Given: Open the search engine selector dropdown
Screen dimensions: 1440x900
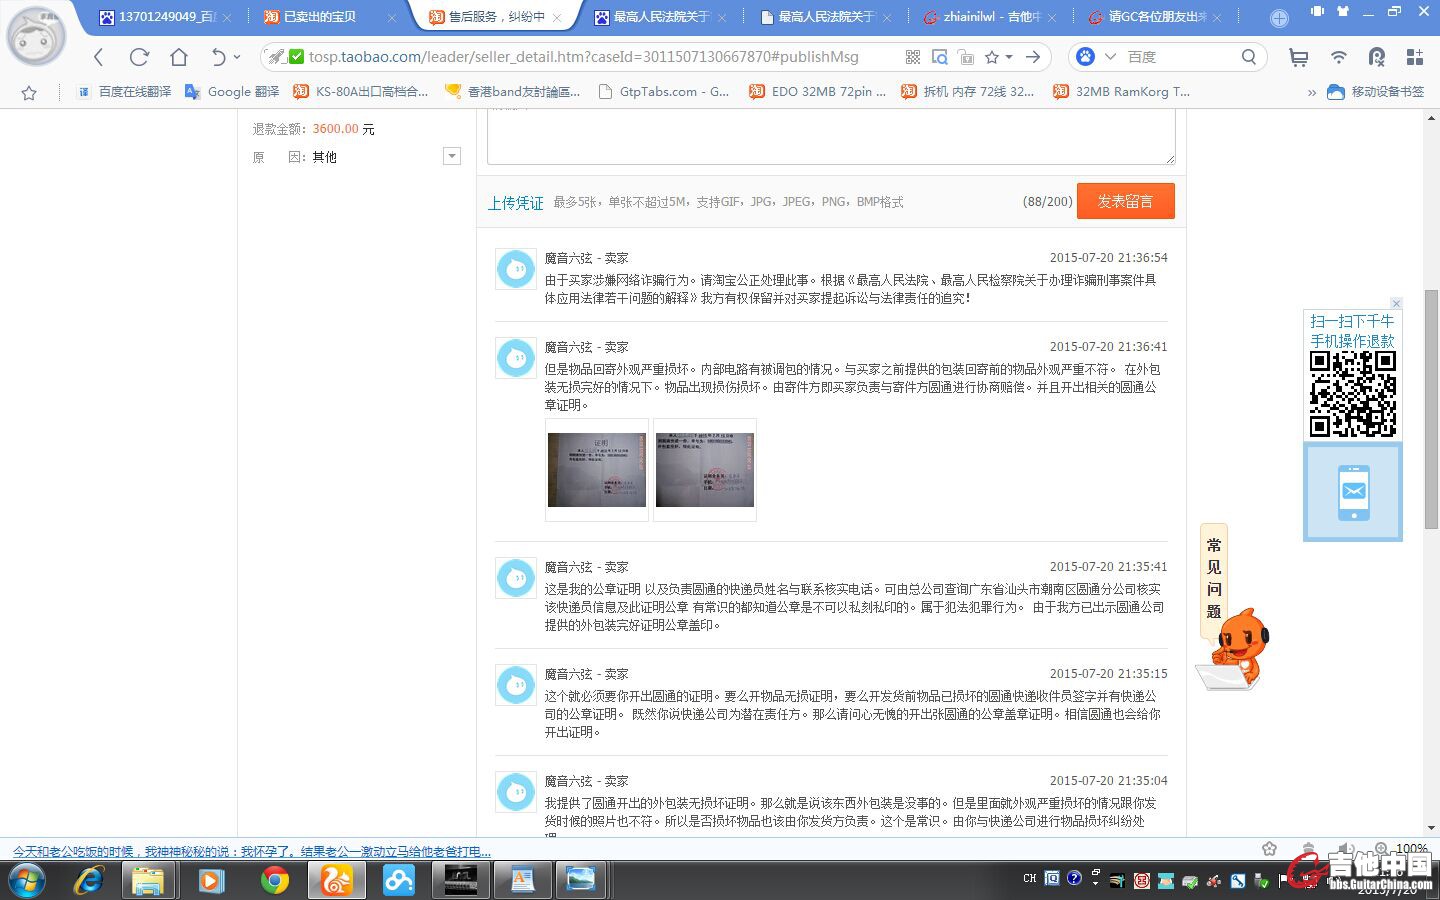Looking at the screenshot, I should click(x=1109, y=57).
